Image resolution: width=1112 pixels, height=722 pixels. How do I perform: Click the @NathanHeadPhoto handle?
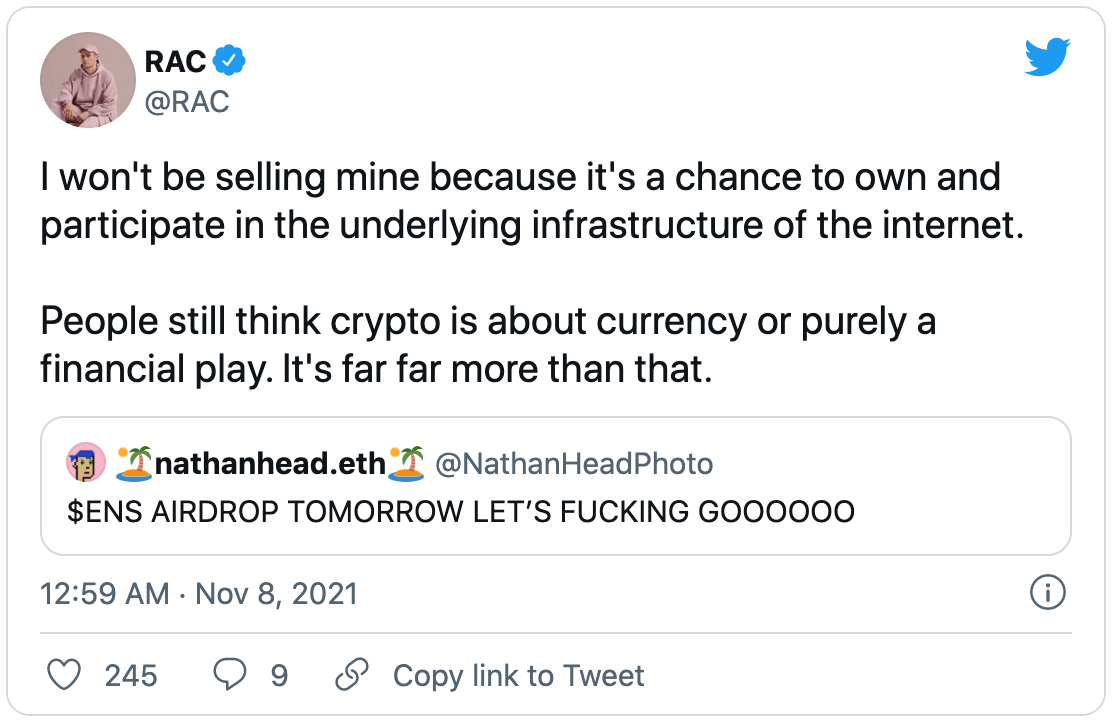575,464
